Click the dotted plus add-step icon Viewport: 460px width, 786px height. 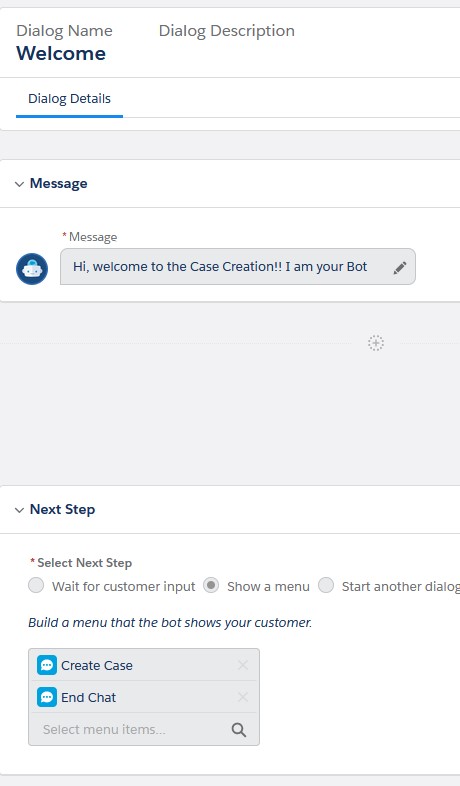point(376,343)
